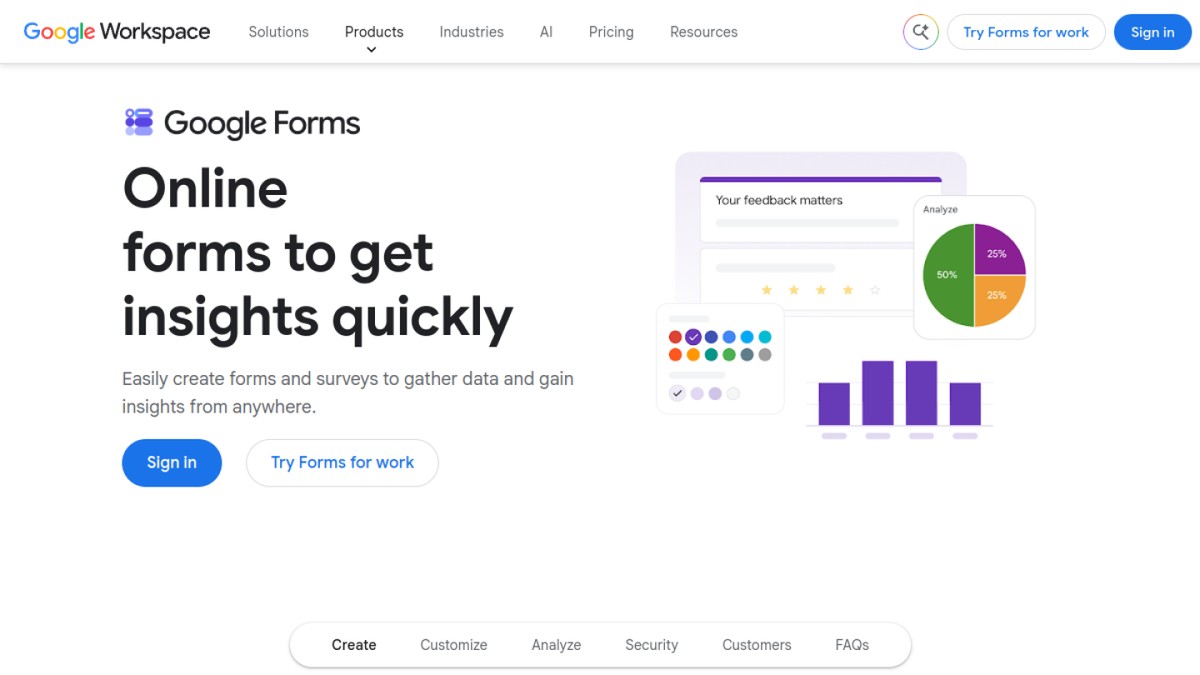1200x675 pixels.
Task: Click header Try Forms for work button
Action: point(1026,32)
